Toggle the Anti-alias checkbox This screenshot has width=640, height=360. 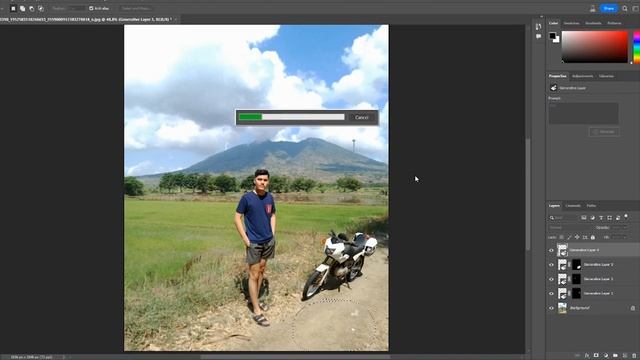[x=91, y=8]
